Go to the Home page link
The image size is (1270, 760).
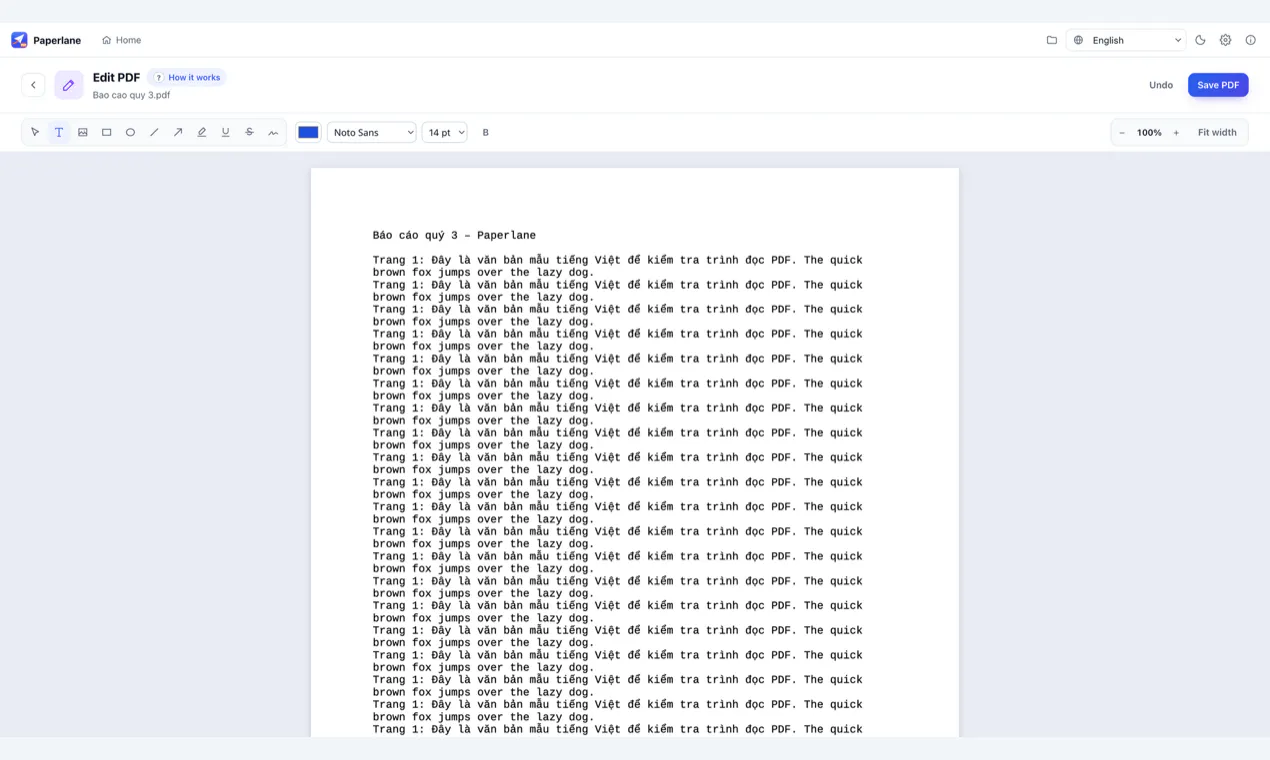pos(122,40)
